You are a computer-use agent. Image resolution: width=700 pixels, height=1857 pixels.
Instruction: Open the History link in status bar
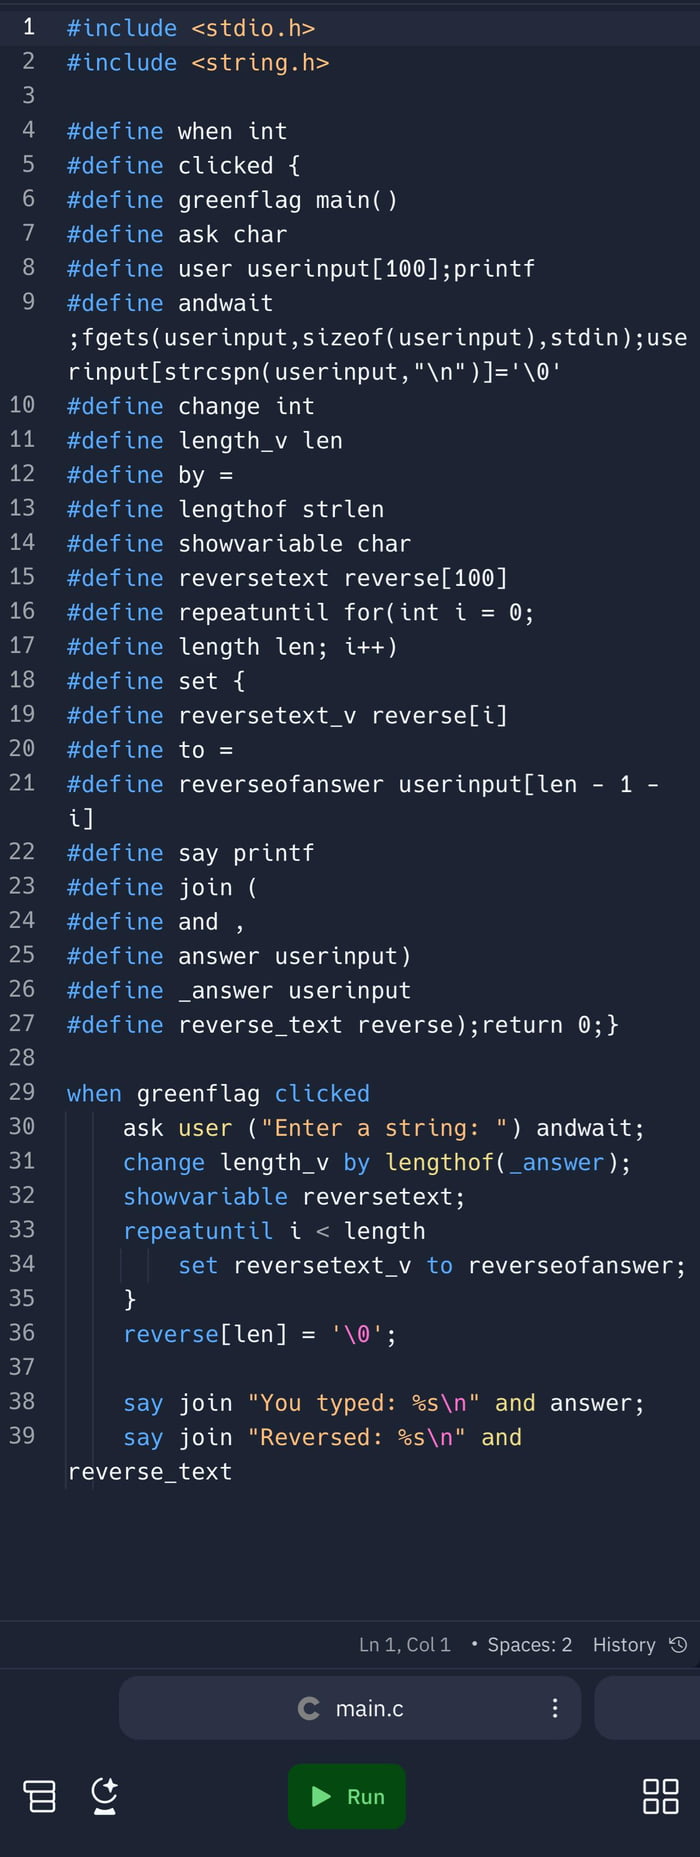coord(624,1645)
